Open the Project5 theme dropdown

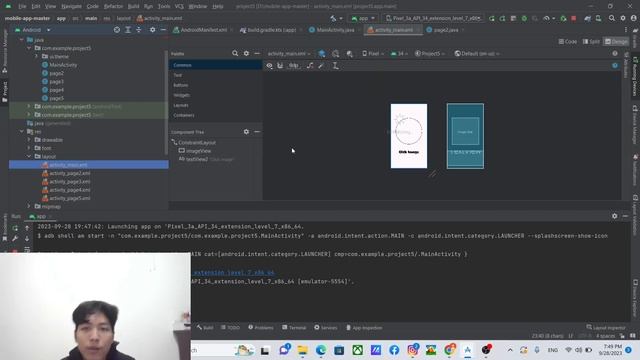(430, 53)
